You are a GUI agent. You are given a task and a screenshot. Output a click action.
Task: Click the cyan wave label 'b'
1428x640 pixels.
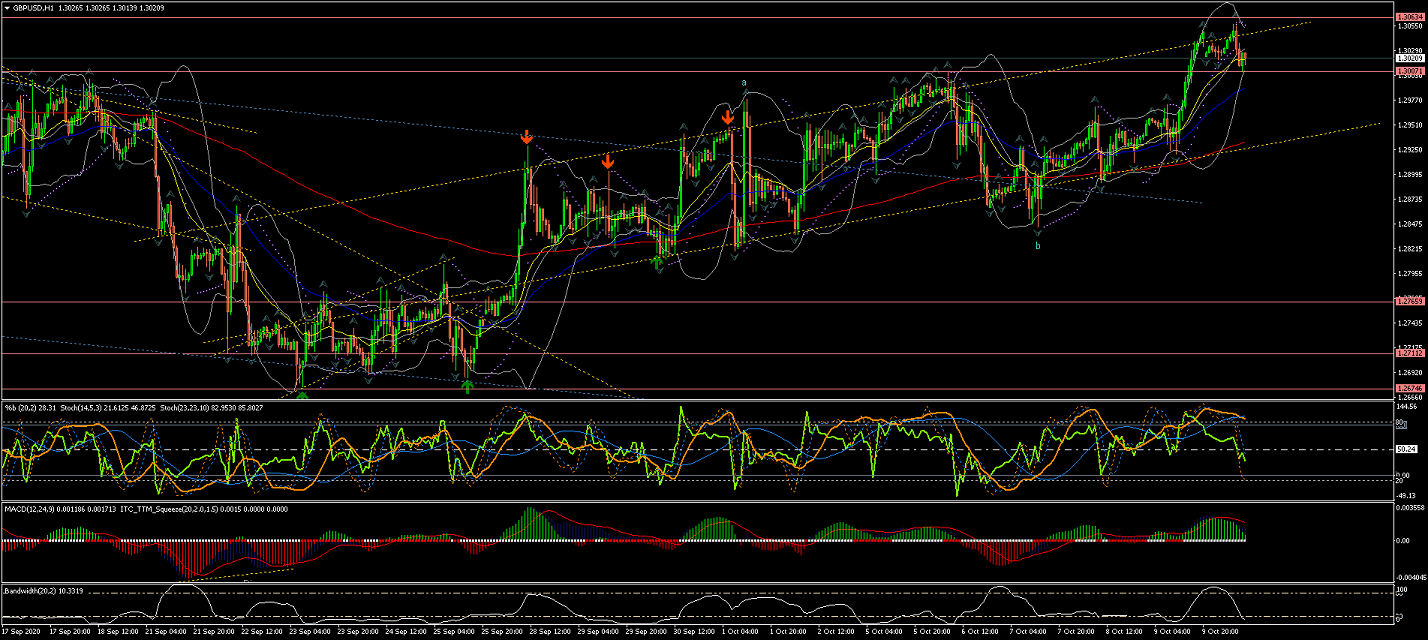[x=1037, y=245]
